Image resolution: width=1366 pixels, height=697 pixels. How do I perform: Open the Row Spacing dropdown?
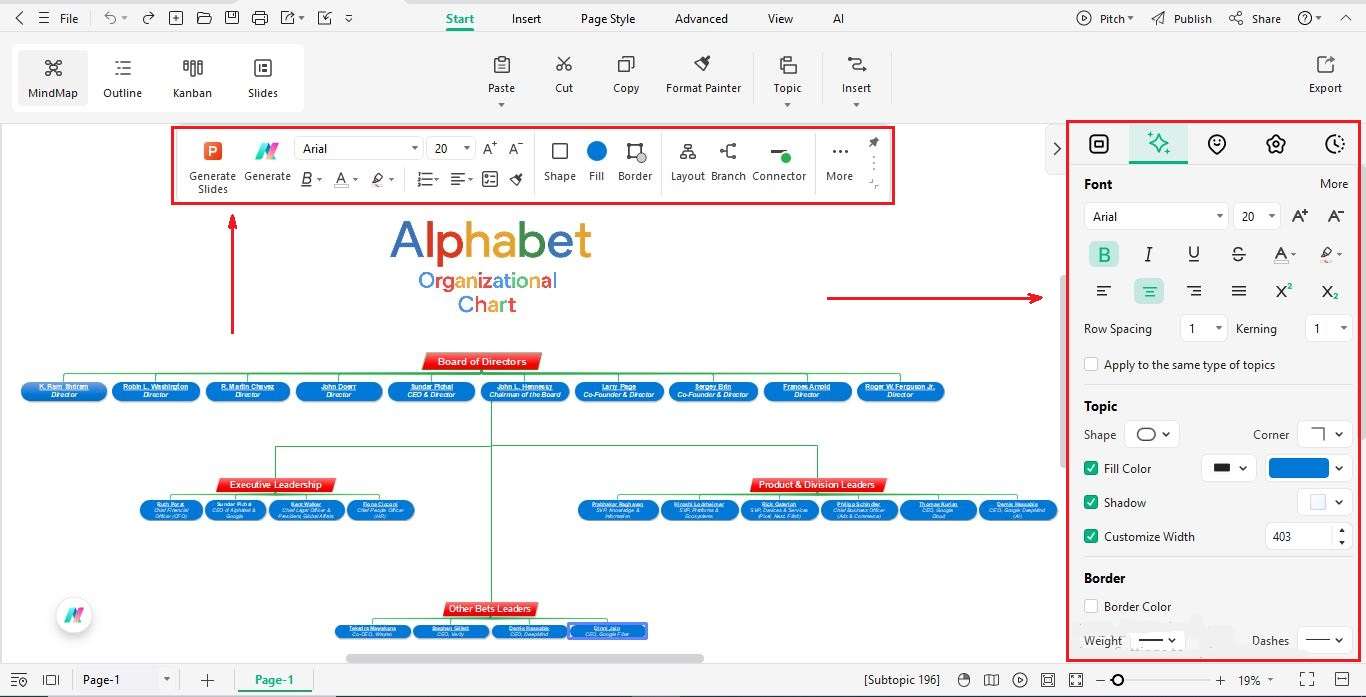1203,328
